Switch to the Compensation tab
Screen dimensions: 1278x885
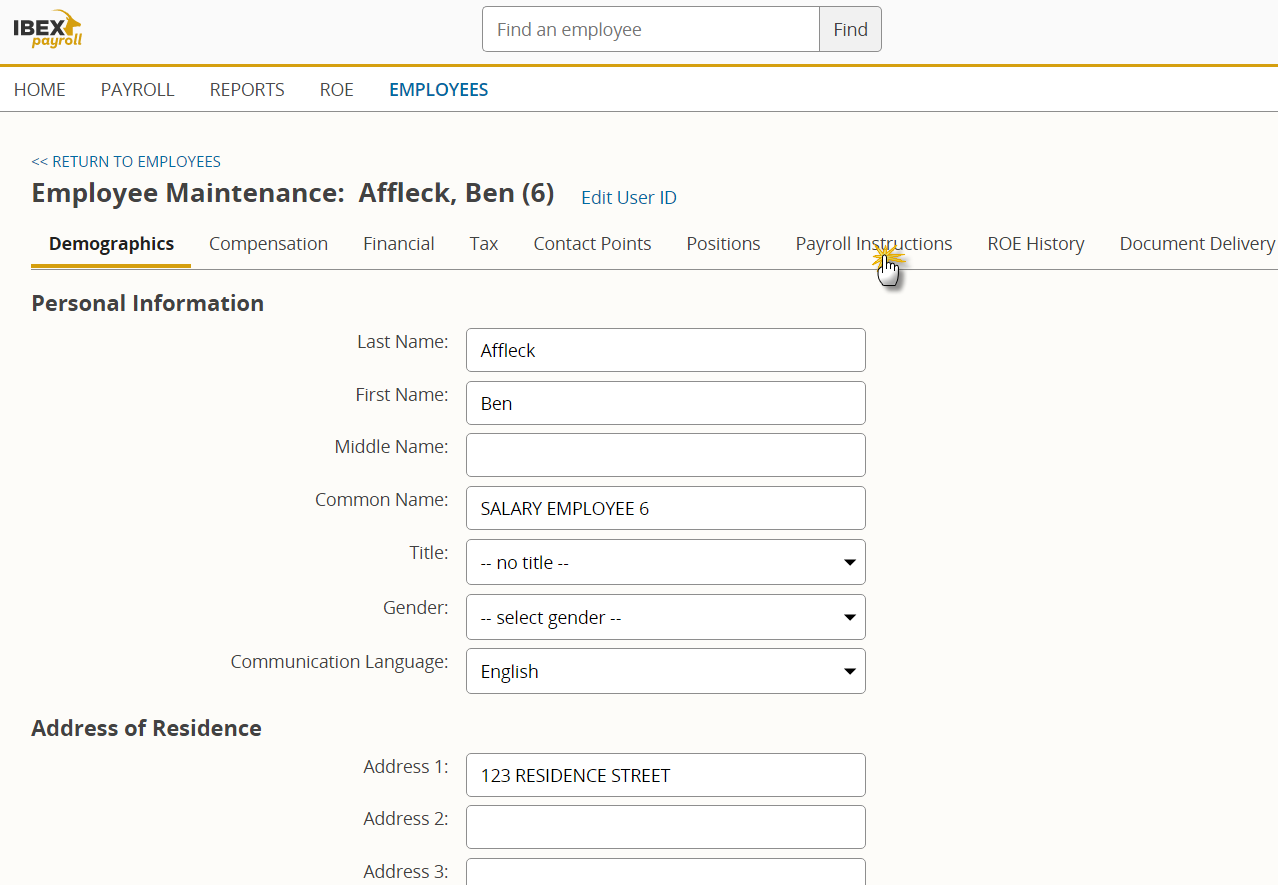pos(268,243)
